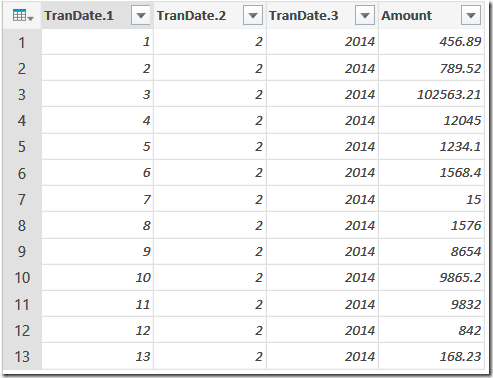
Task: Click TranDate.1 cell with value 4
Action: [97, 120]
